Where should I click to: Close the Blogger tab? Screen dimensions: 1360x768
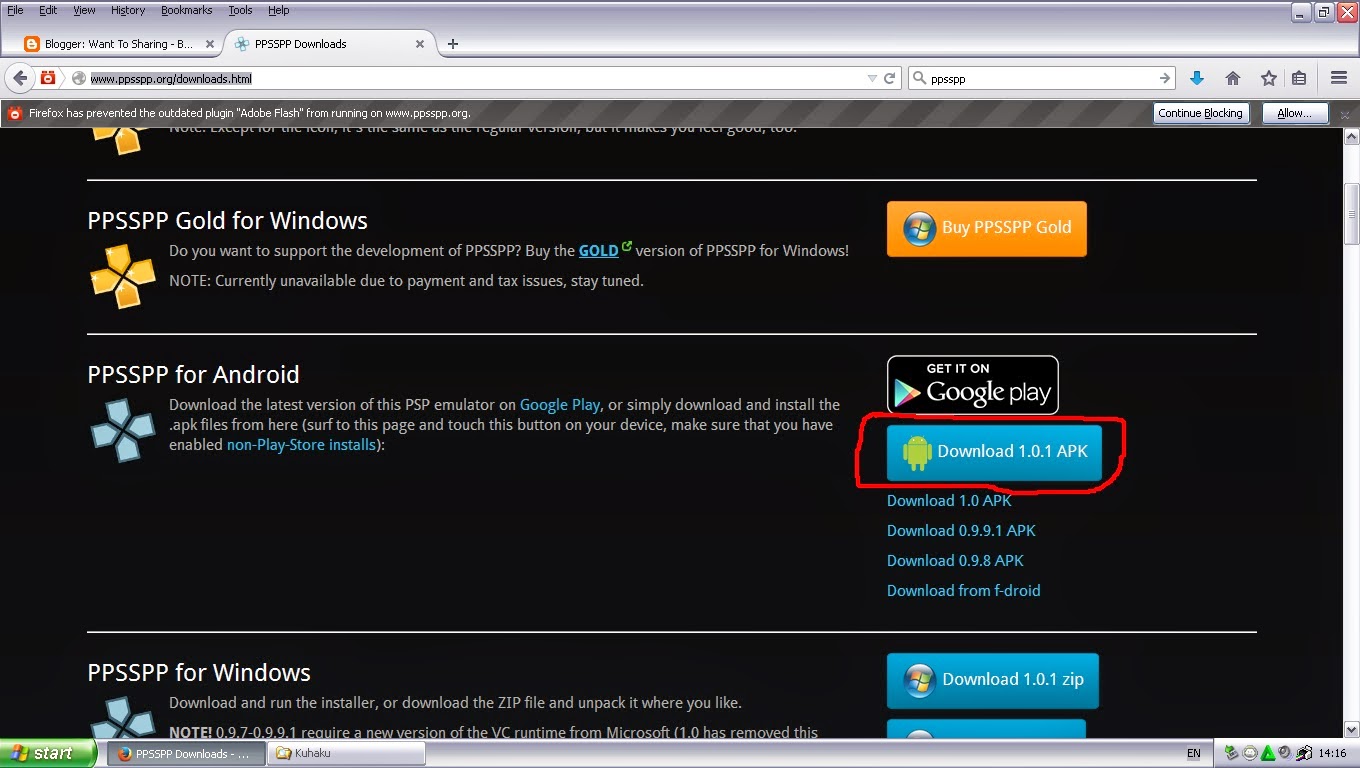(210, 44)
